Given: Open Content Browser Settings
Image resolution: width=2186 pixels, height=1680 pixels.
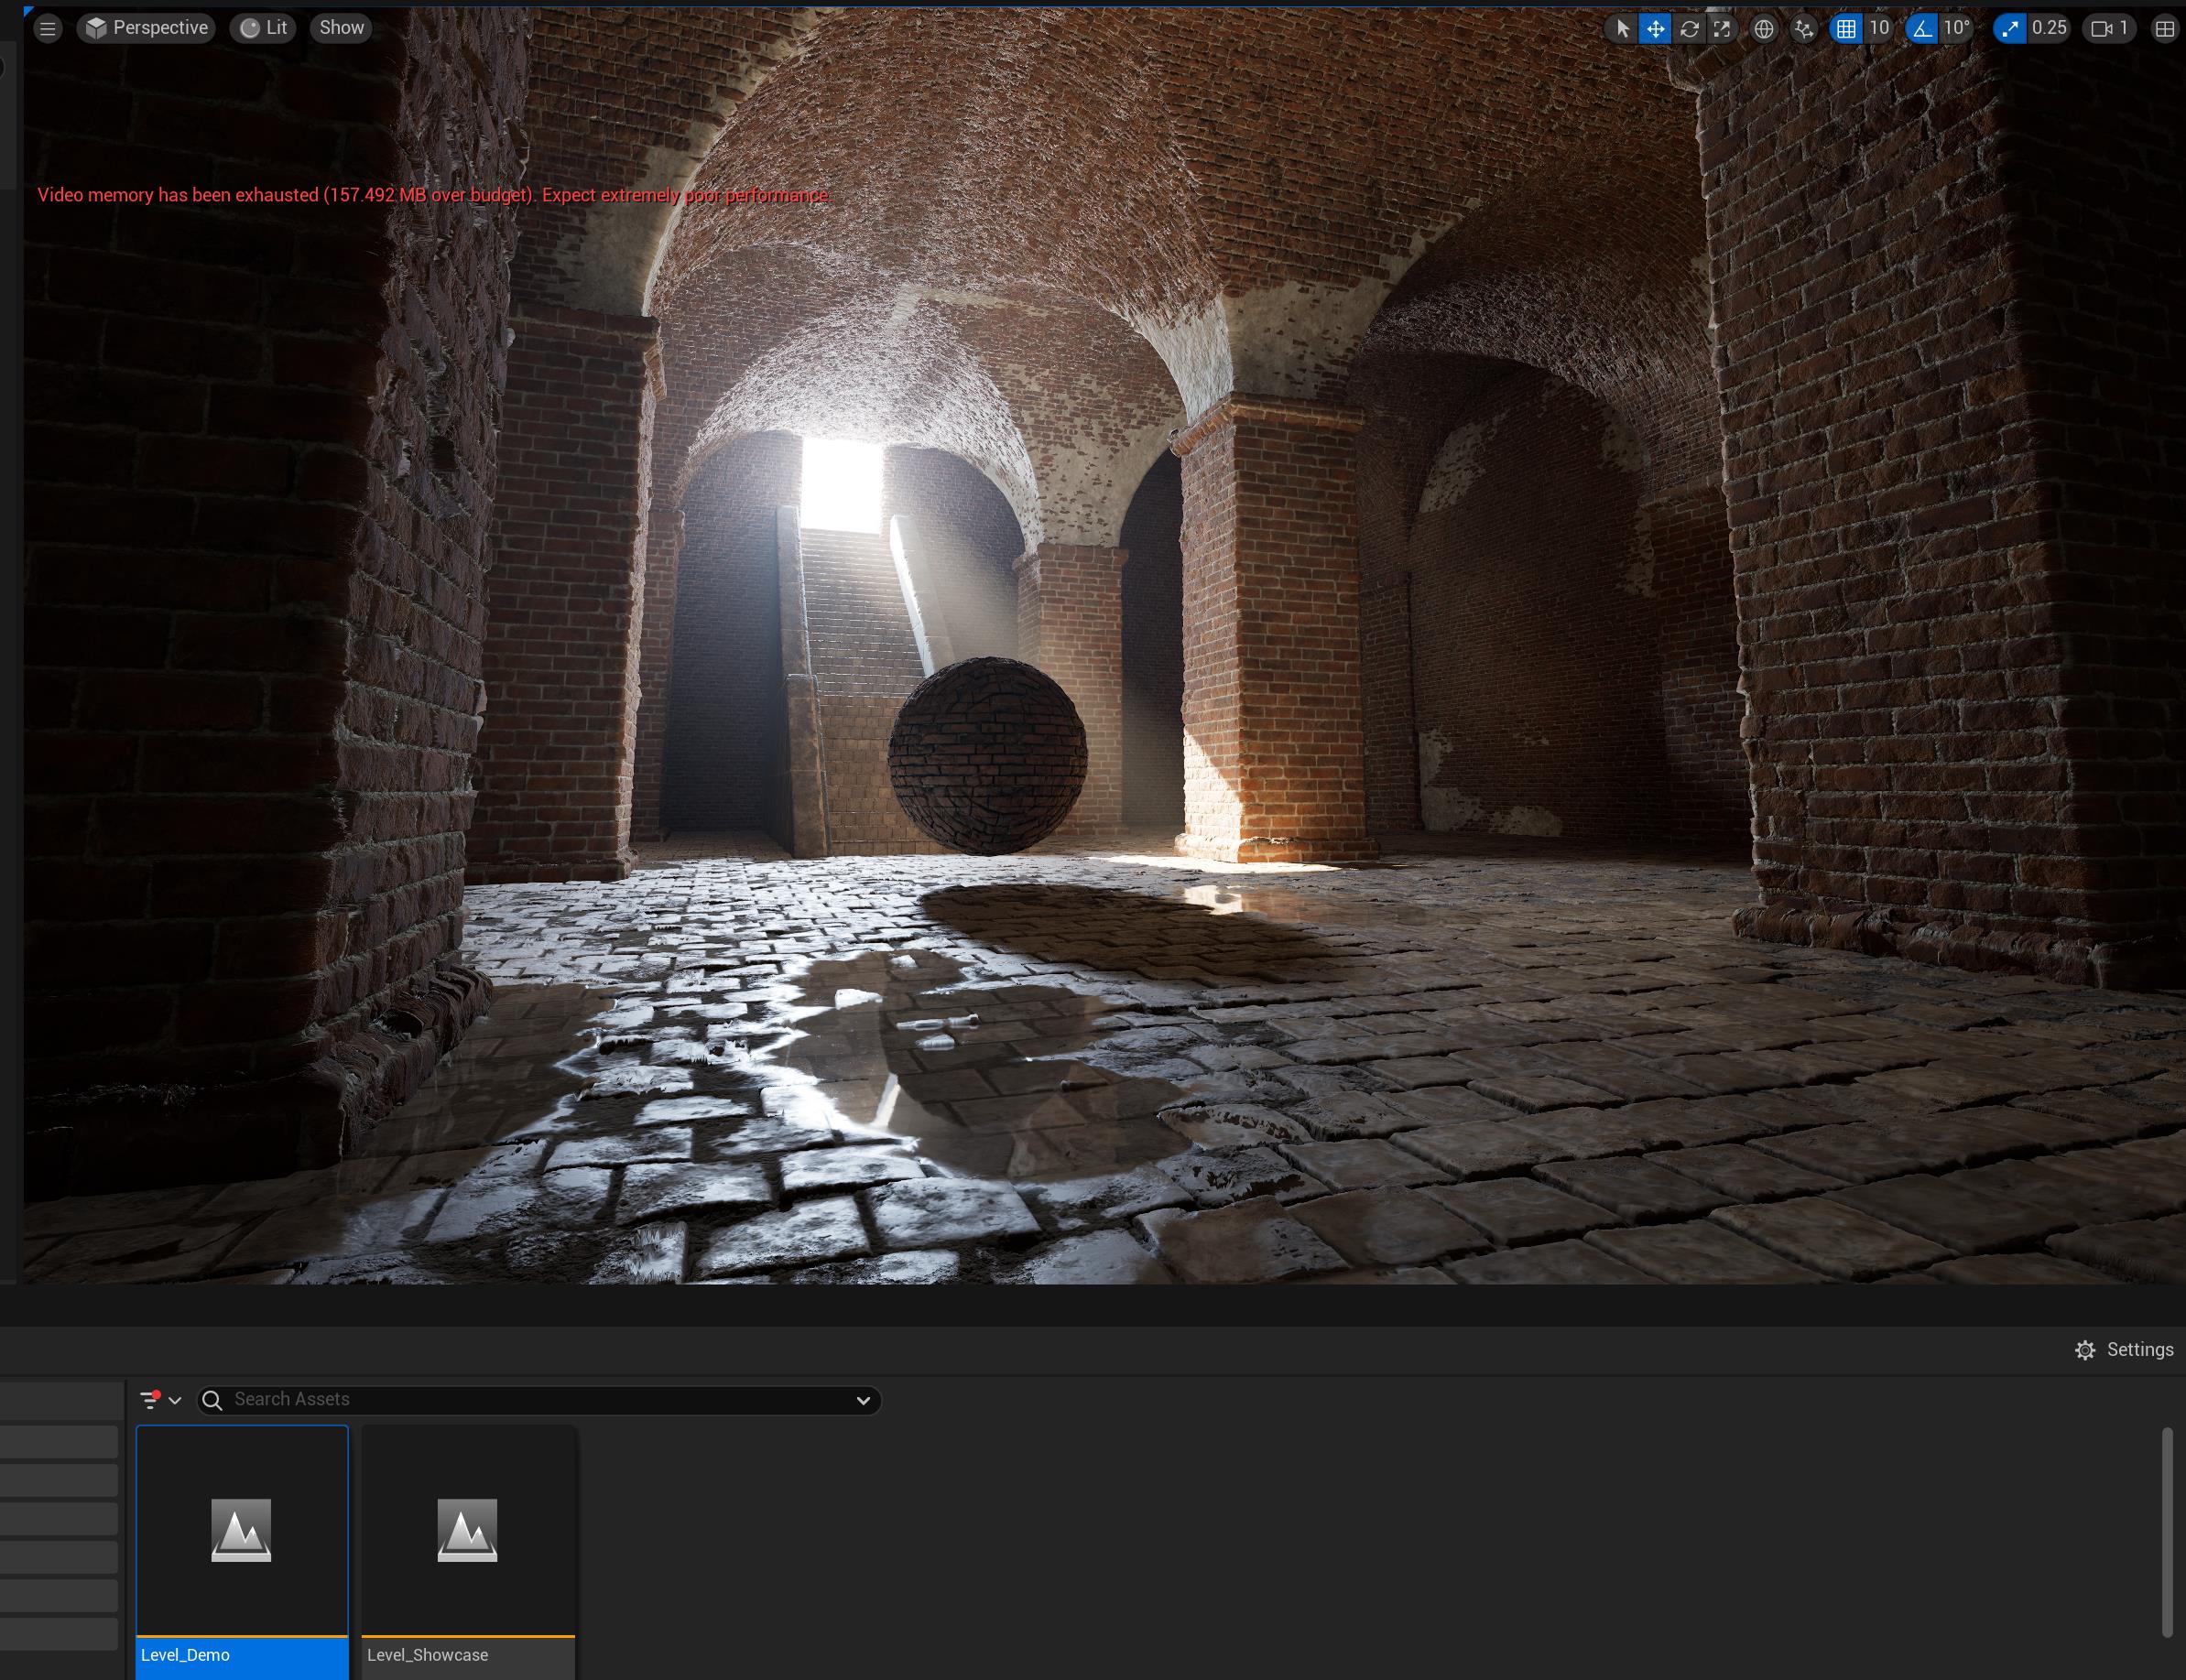Looking at the screenshot, I should 2124,1350.
